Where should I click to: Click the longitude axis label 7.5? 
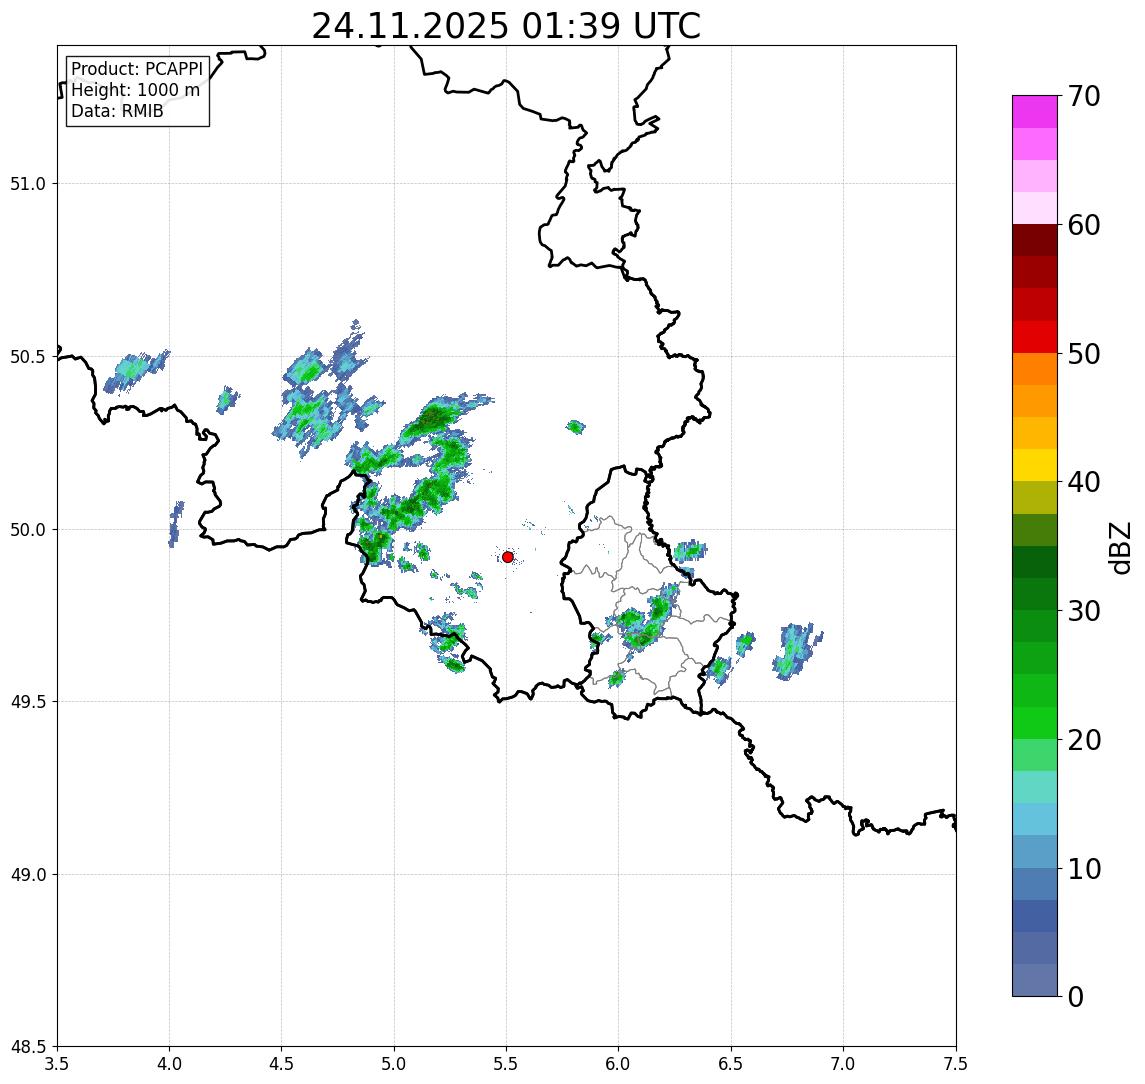pos(956,1064)
